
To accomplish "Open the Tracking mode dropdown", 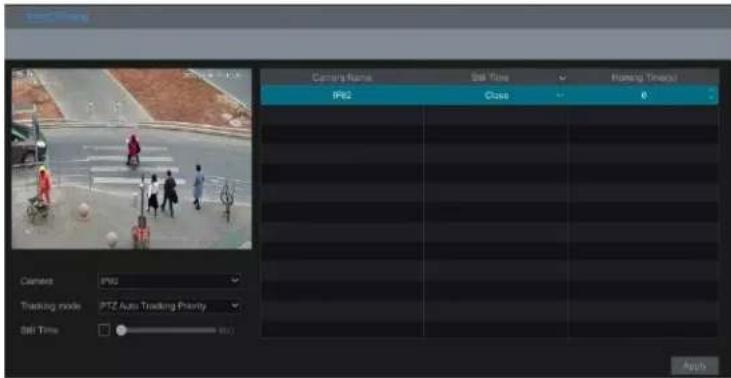I will click(170, 306).
